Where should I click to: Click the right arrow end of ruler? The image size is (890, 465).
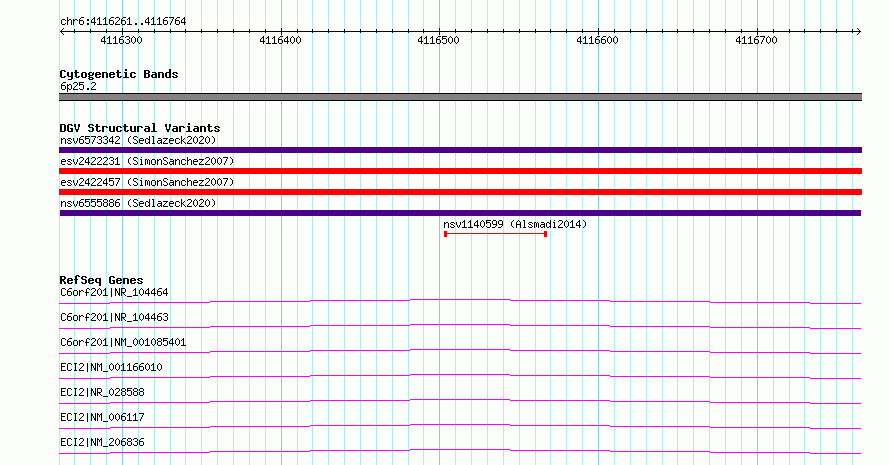(859, 32)
